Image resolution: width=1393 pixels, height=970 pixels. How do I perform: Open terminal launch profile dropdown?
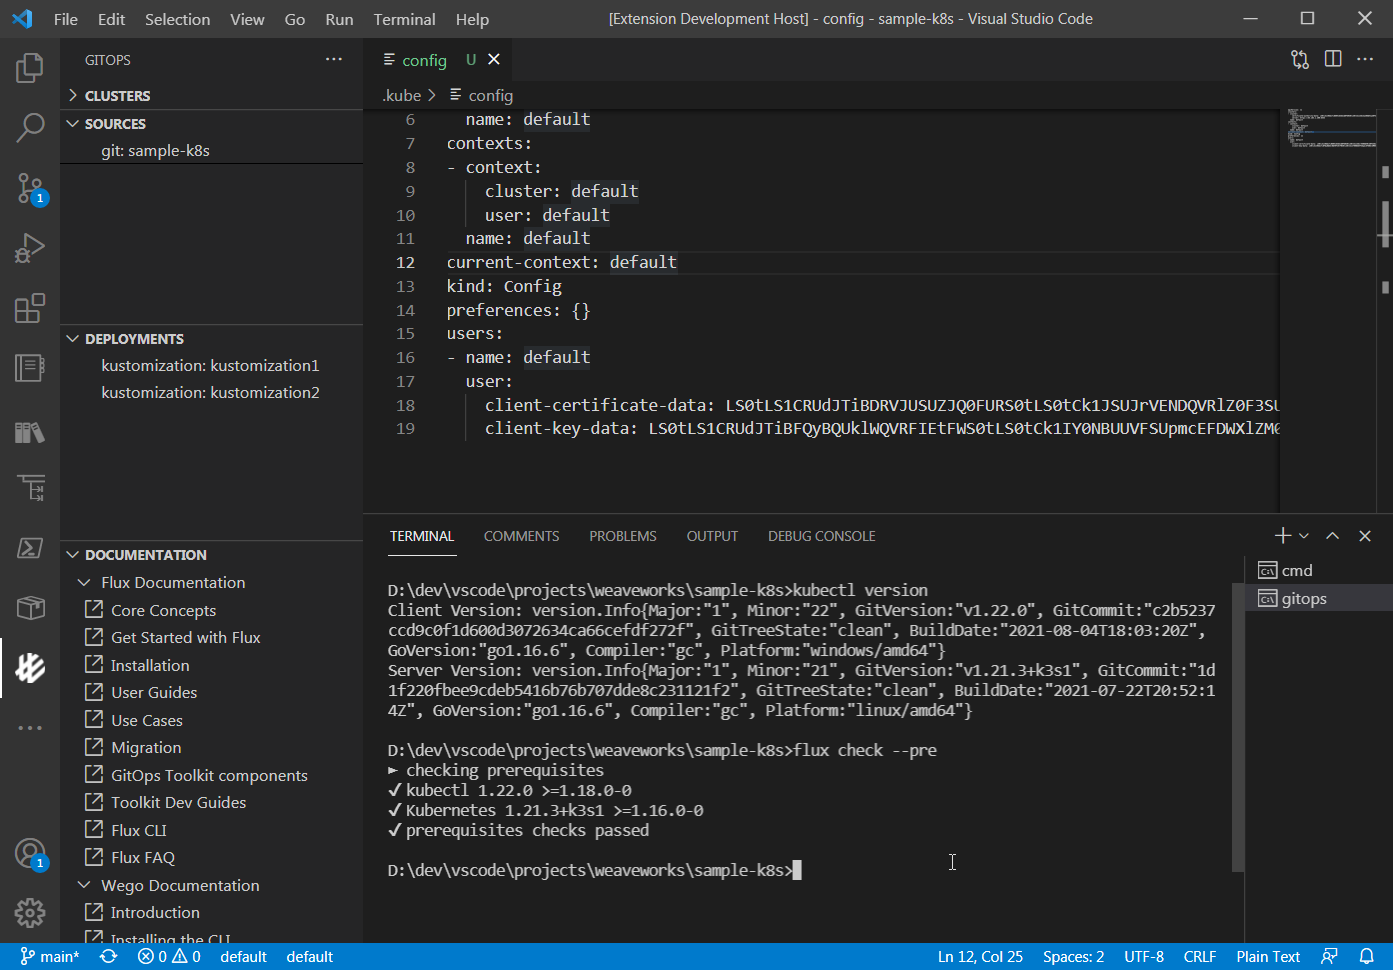point(1304,536)
